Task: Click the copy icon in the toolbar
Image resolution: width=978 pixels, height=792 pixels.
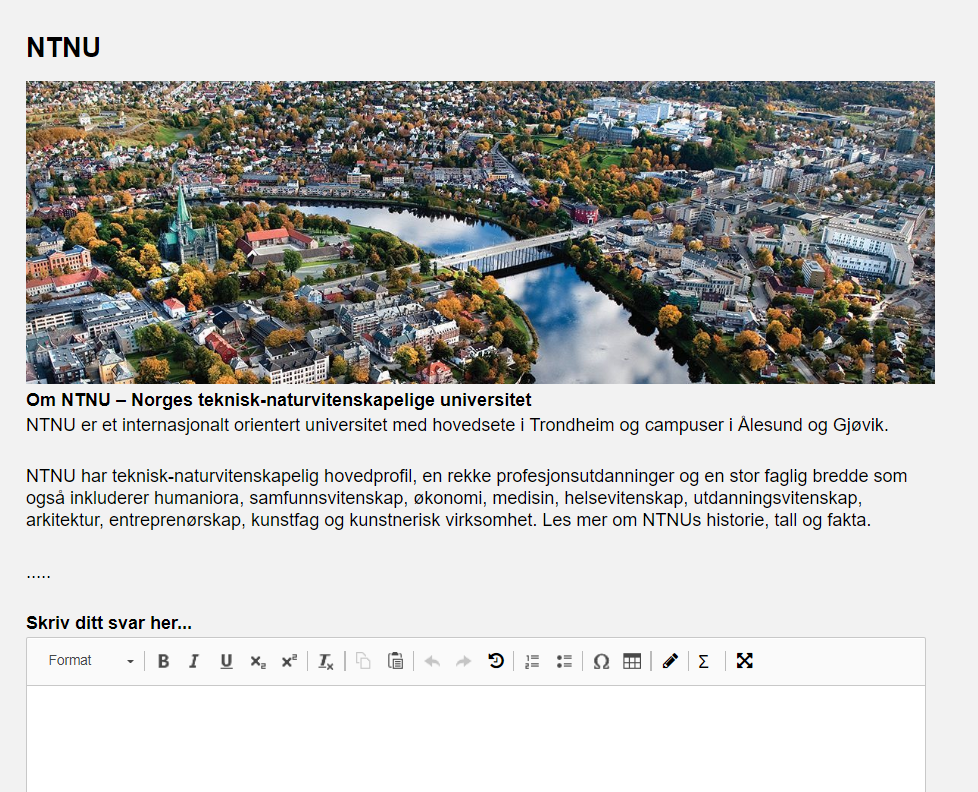Action: coord(363,661)
